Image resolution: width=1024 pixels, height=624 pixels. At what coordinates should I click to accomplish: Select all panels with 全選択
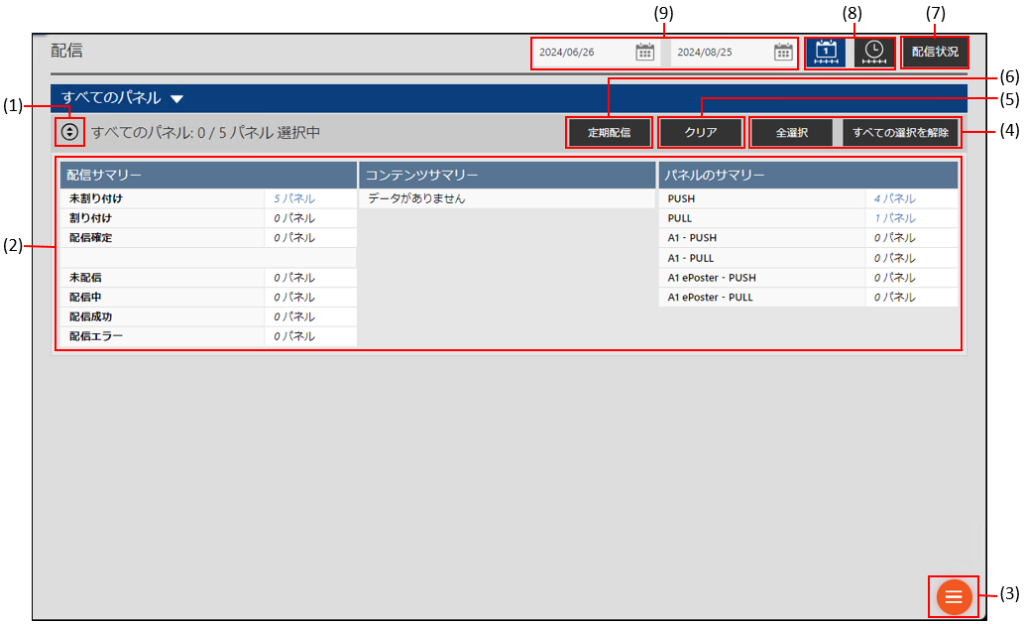[x=792, y=132]
